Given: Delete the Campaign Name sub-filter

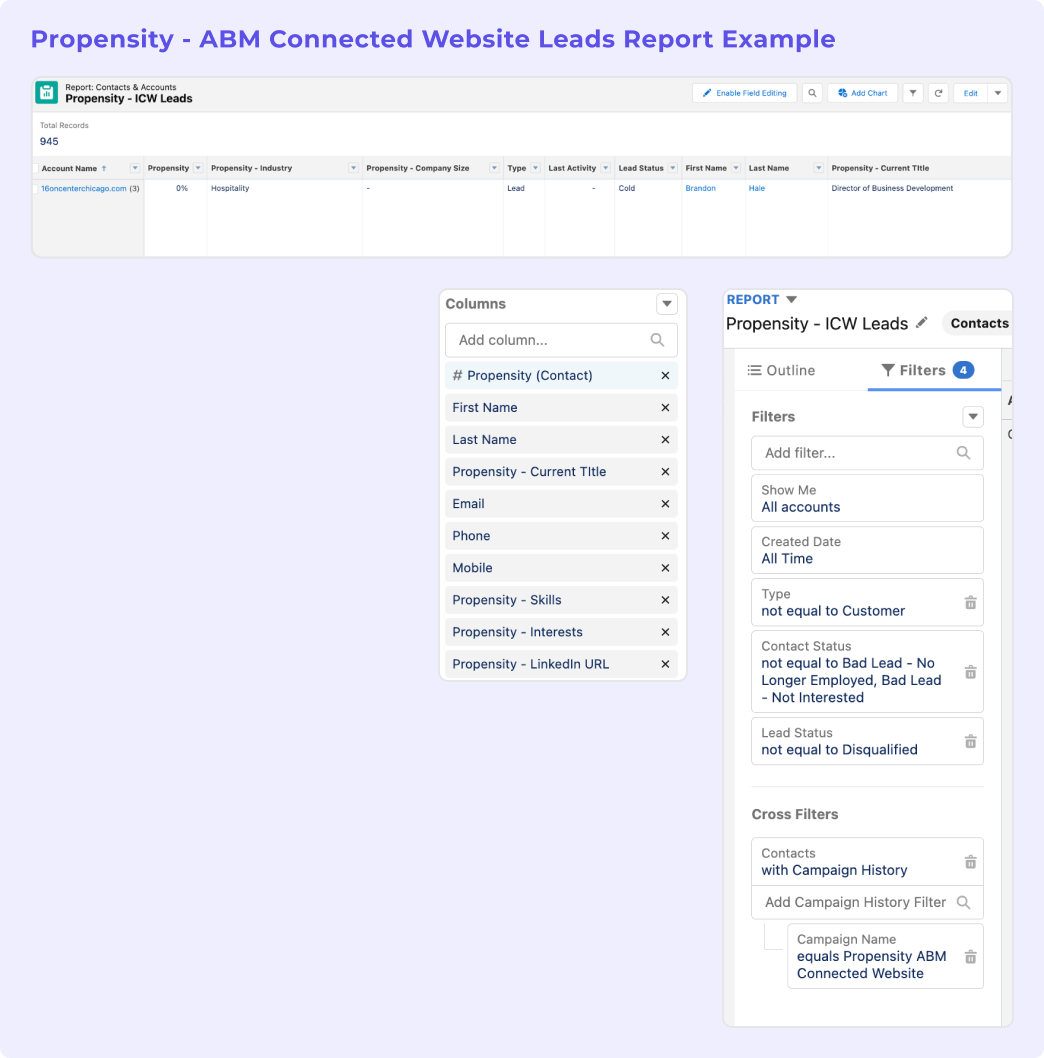Looking at the screenshot, I should (970, 957).
